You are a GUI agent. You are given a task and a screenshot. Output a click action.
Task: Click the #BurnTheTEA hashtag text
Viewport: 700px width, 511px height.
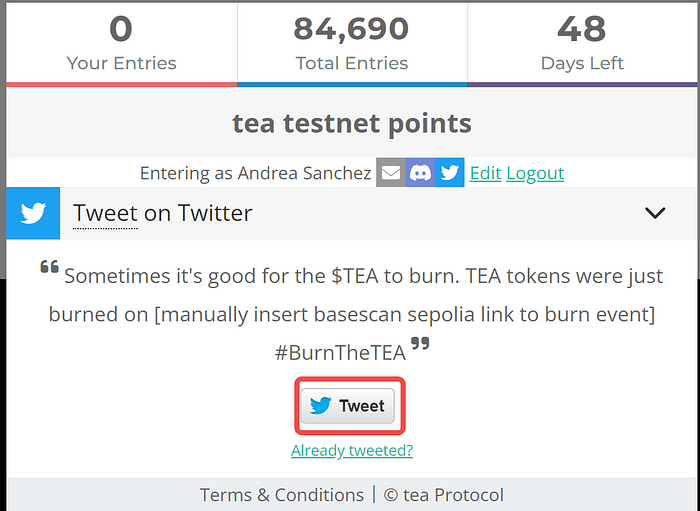pyautogui.click(x=340, y=353)
